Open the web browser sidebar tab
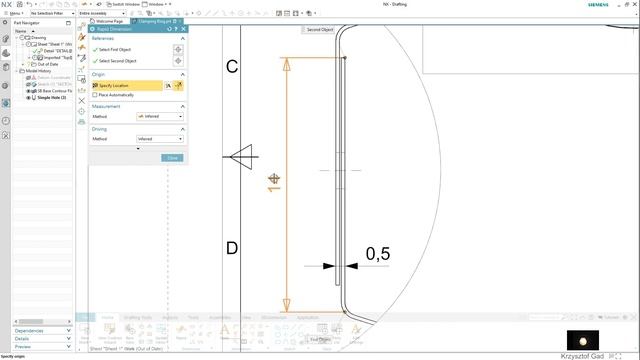640x360 pixels. [6, 103]
